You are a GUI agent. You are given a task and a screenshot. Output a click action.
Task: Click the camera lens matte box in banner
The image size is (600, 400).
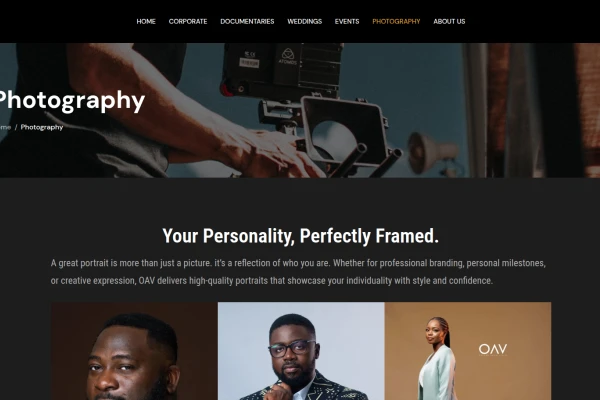pos(342,131)
